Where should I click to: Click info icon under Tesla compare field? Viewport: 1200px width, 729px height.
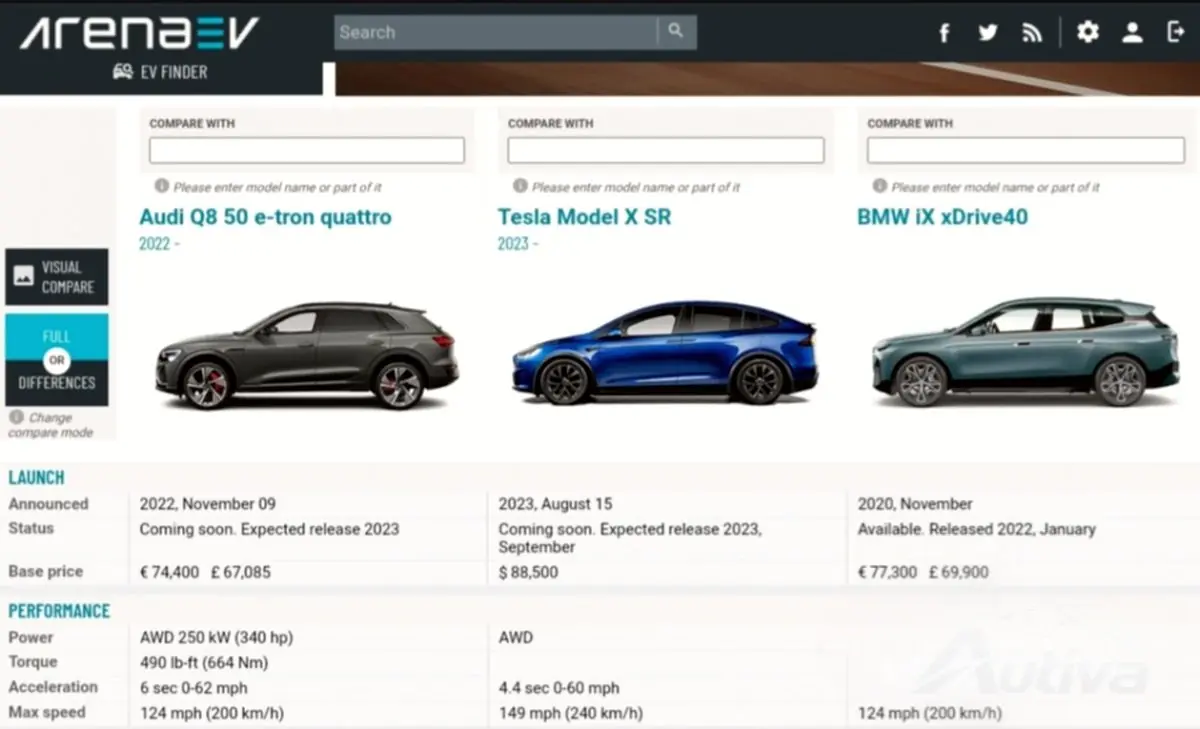pyautogui.click(x=520, y=186)
